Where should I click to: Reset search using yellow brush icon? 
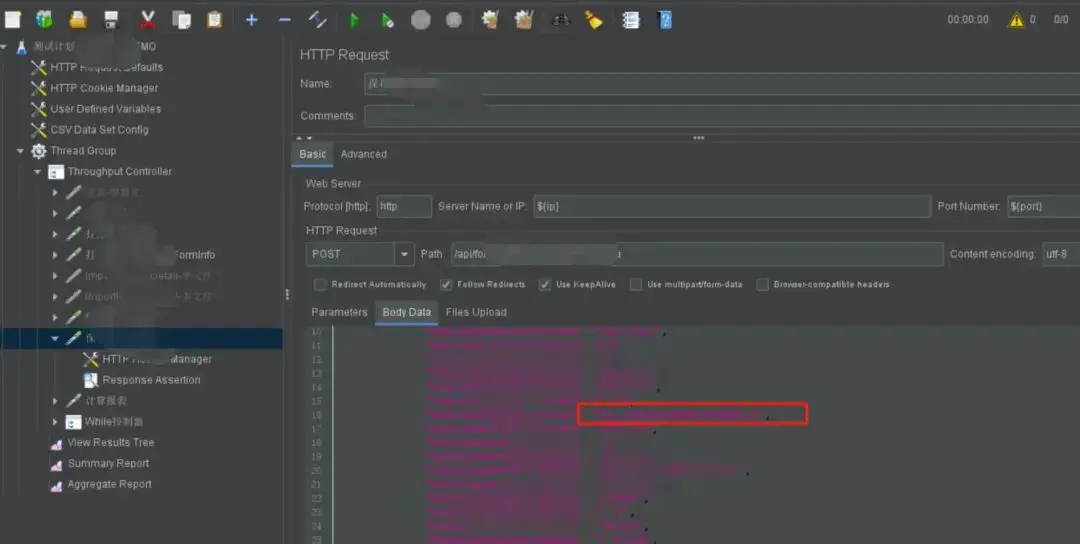point(594,20)
